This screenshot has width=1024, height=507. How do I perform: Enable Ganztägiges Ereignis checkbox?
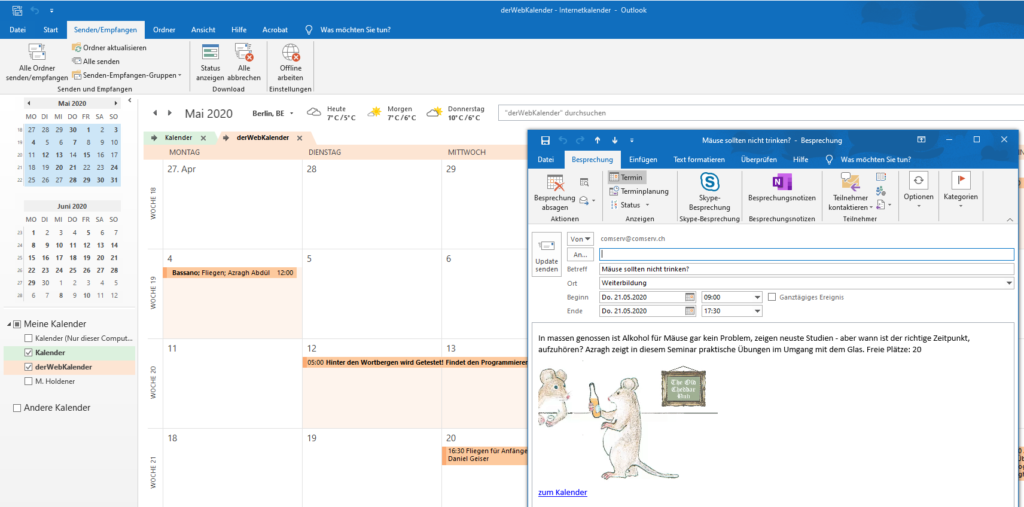tap(772, 297)
